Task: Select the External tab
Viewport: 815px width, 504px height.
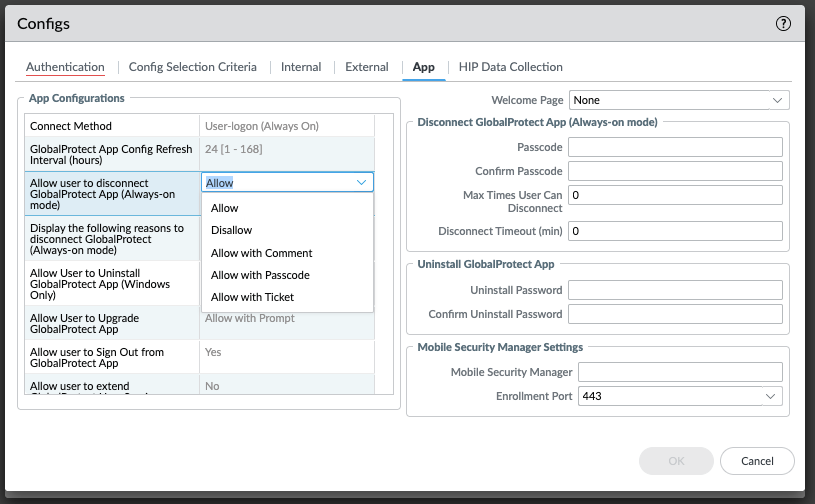Action: 366,67
